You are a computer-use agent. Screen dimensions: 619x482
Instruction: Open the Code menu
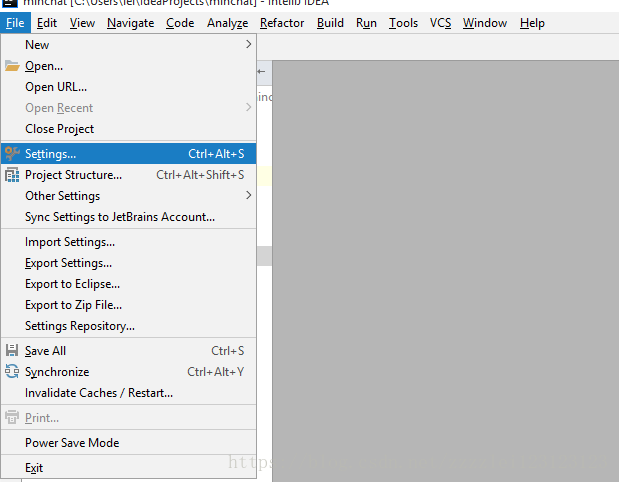click(180, 23)
